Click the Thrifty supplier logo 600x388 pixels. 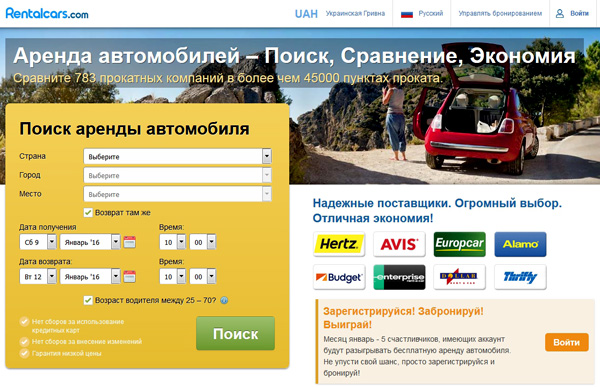pyautogui.click(x=520, y=277)
